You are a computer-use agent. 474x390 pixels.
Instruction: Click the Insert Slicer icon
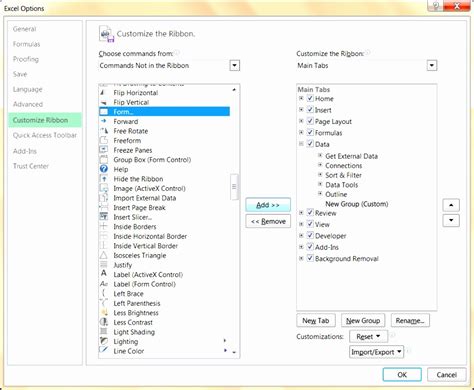coord(104,217)
